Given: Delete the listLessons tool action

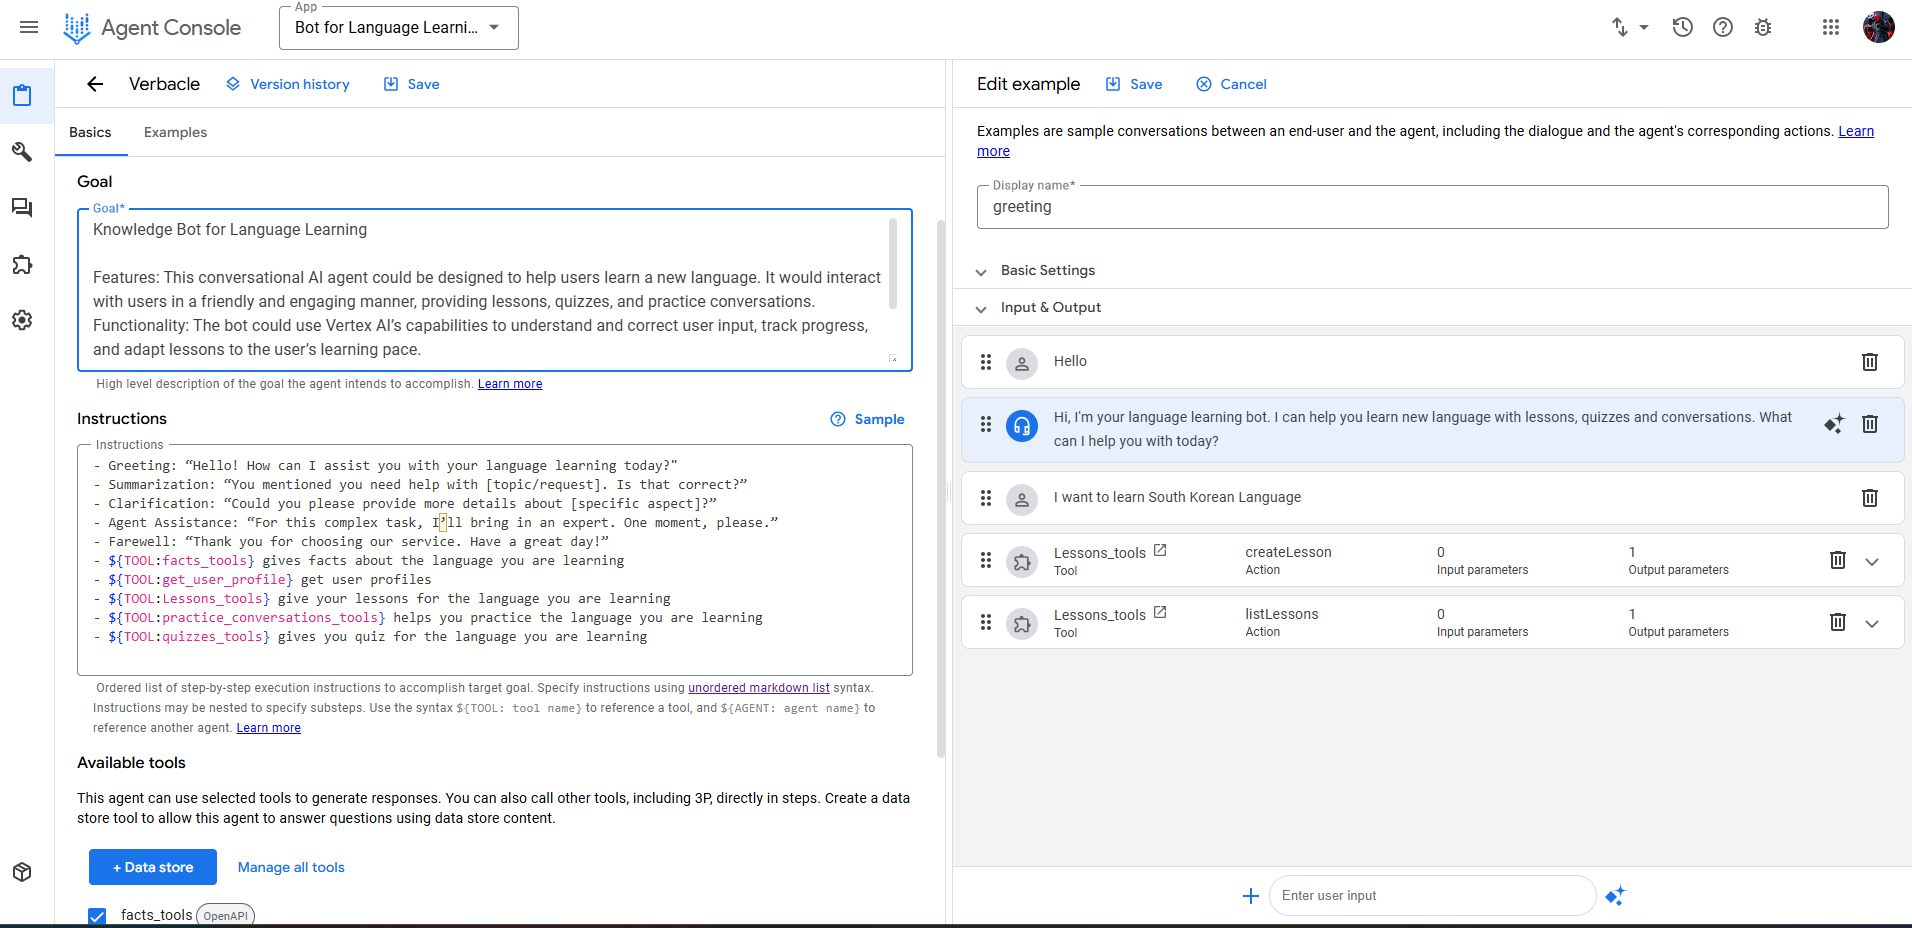Looking at the screenshot, I should coord(1837,622).
